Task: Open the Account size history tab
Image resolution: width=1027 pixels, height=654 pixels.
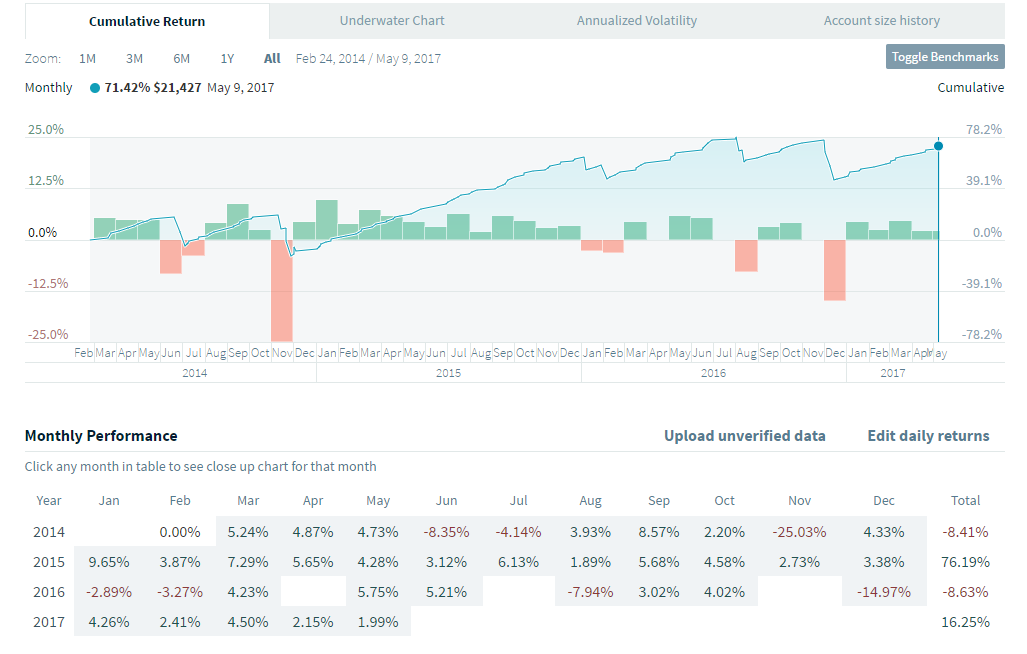Action: [881, 20]
